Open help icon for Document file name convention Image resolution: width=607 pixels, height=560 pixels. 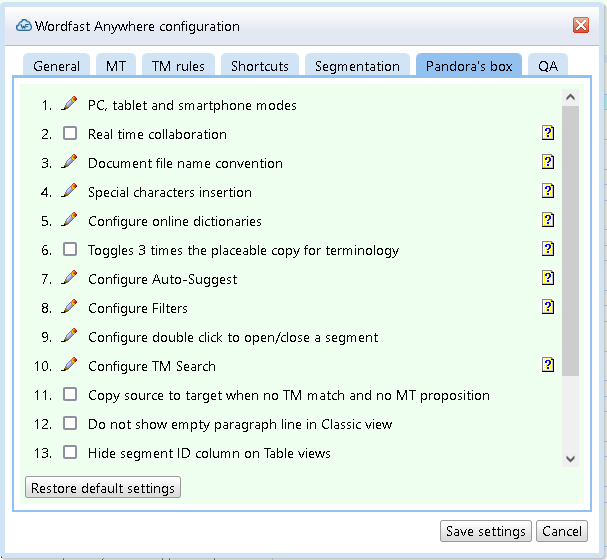[x=548, y=162]
